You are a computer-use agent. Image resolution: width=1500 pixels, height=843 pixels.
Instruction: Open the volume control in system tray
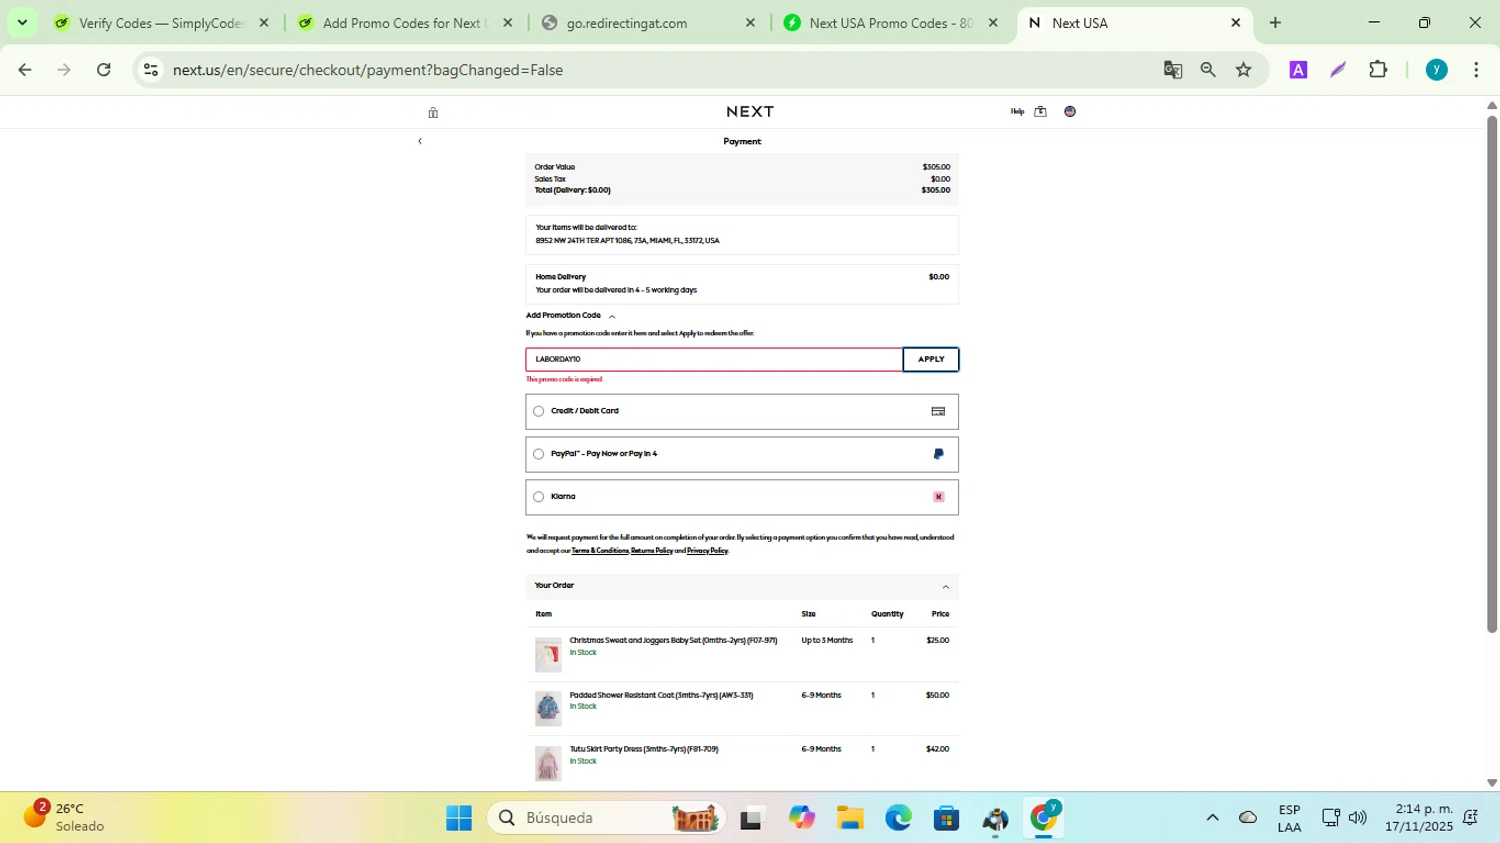pos(1357,818)
